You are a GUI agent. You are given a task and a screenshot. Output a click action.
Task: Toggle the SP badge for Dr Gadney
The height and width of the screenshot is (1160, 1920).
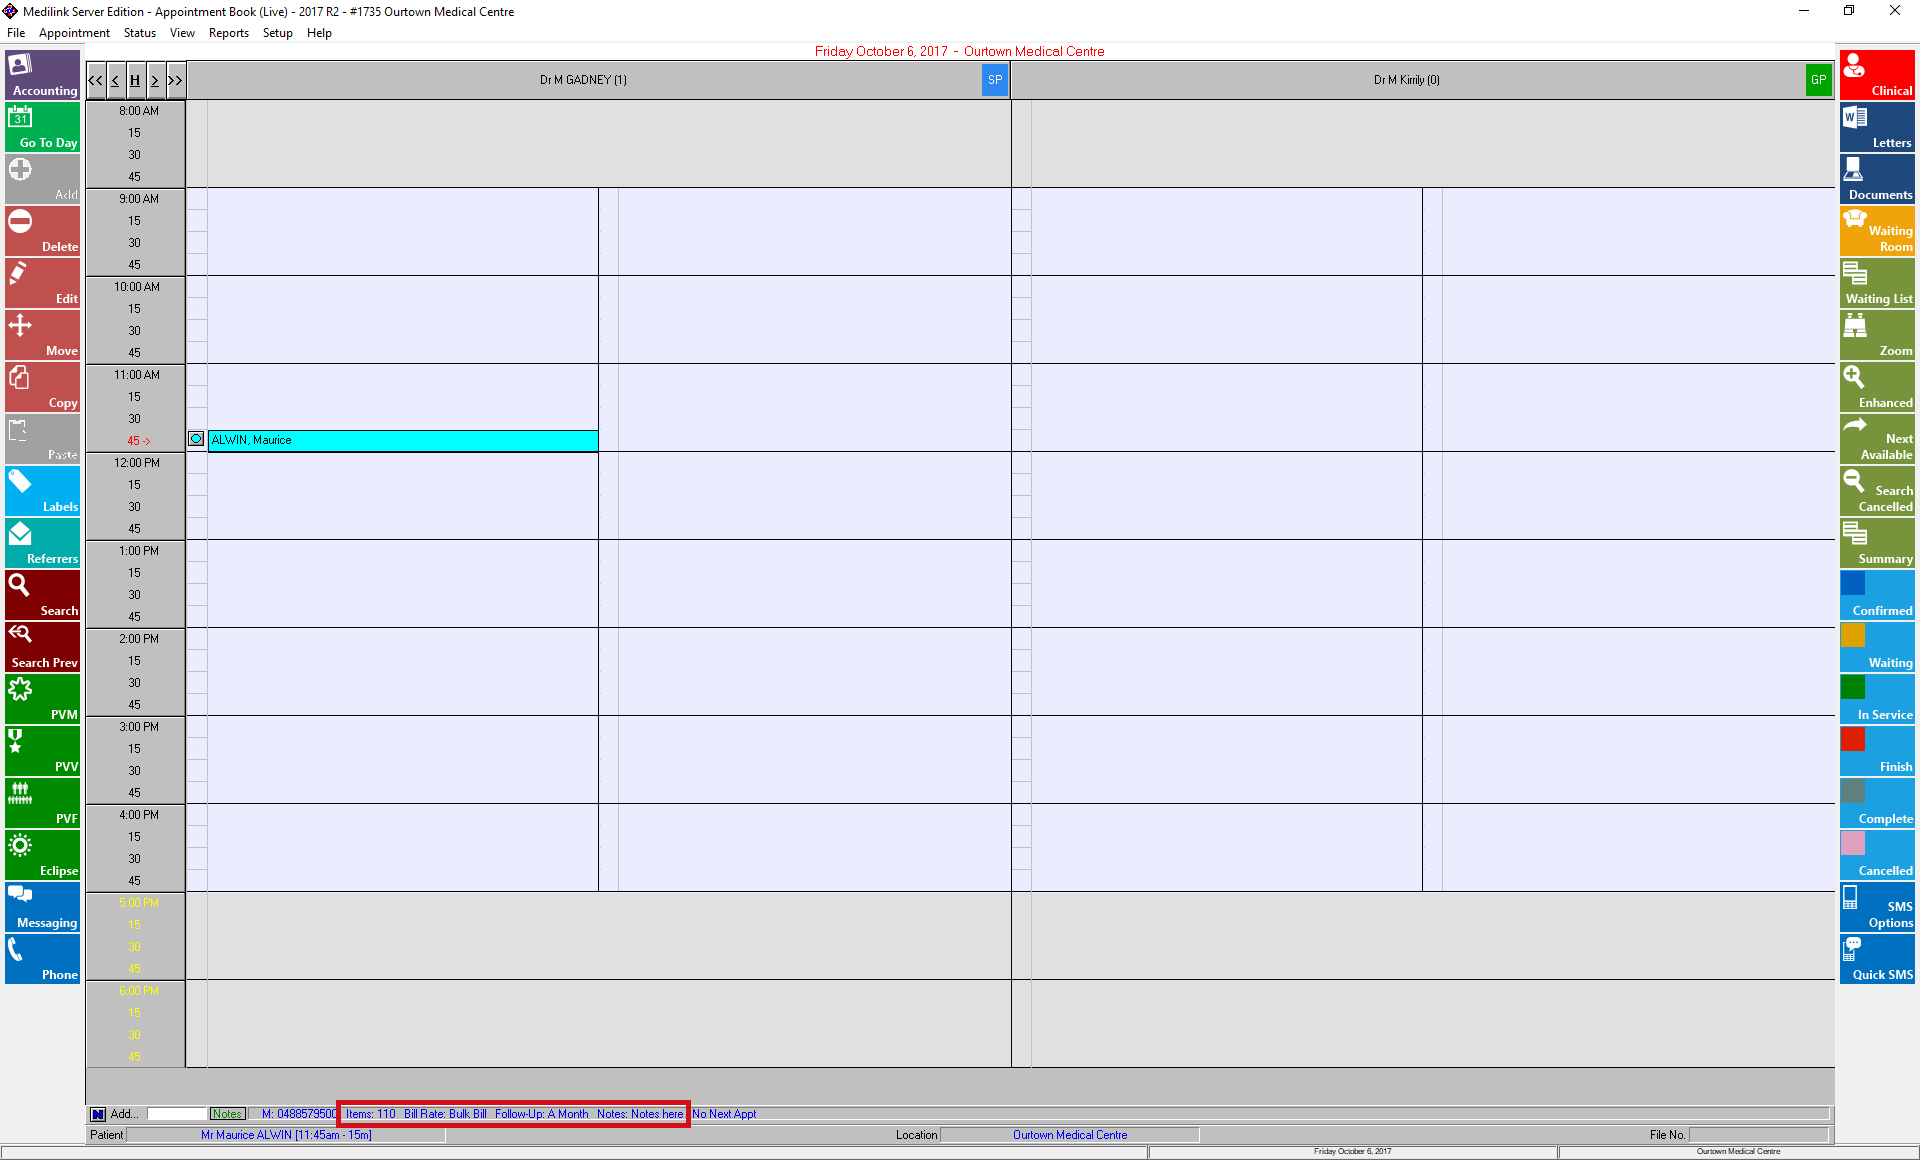[x=994, y=80]
